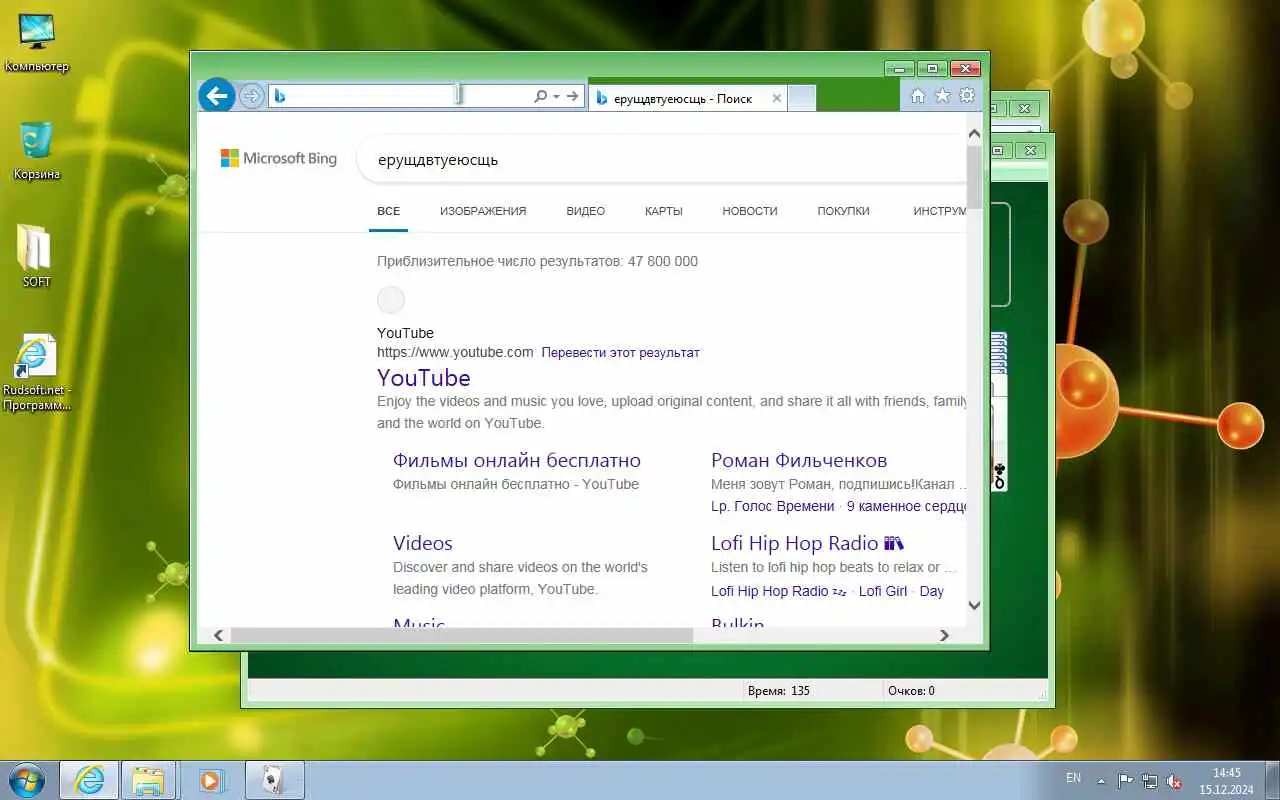
Task: Click the Microsoft Bing logo
Action: click(279, 158)
